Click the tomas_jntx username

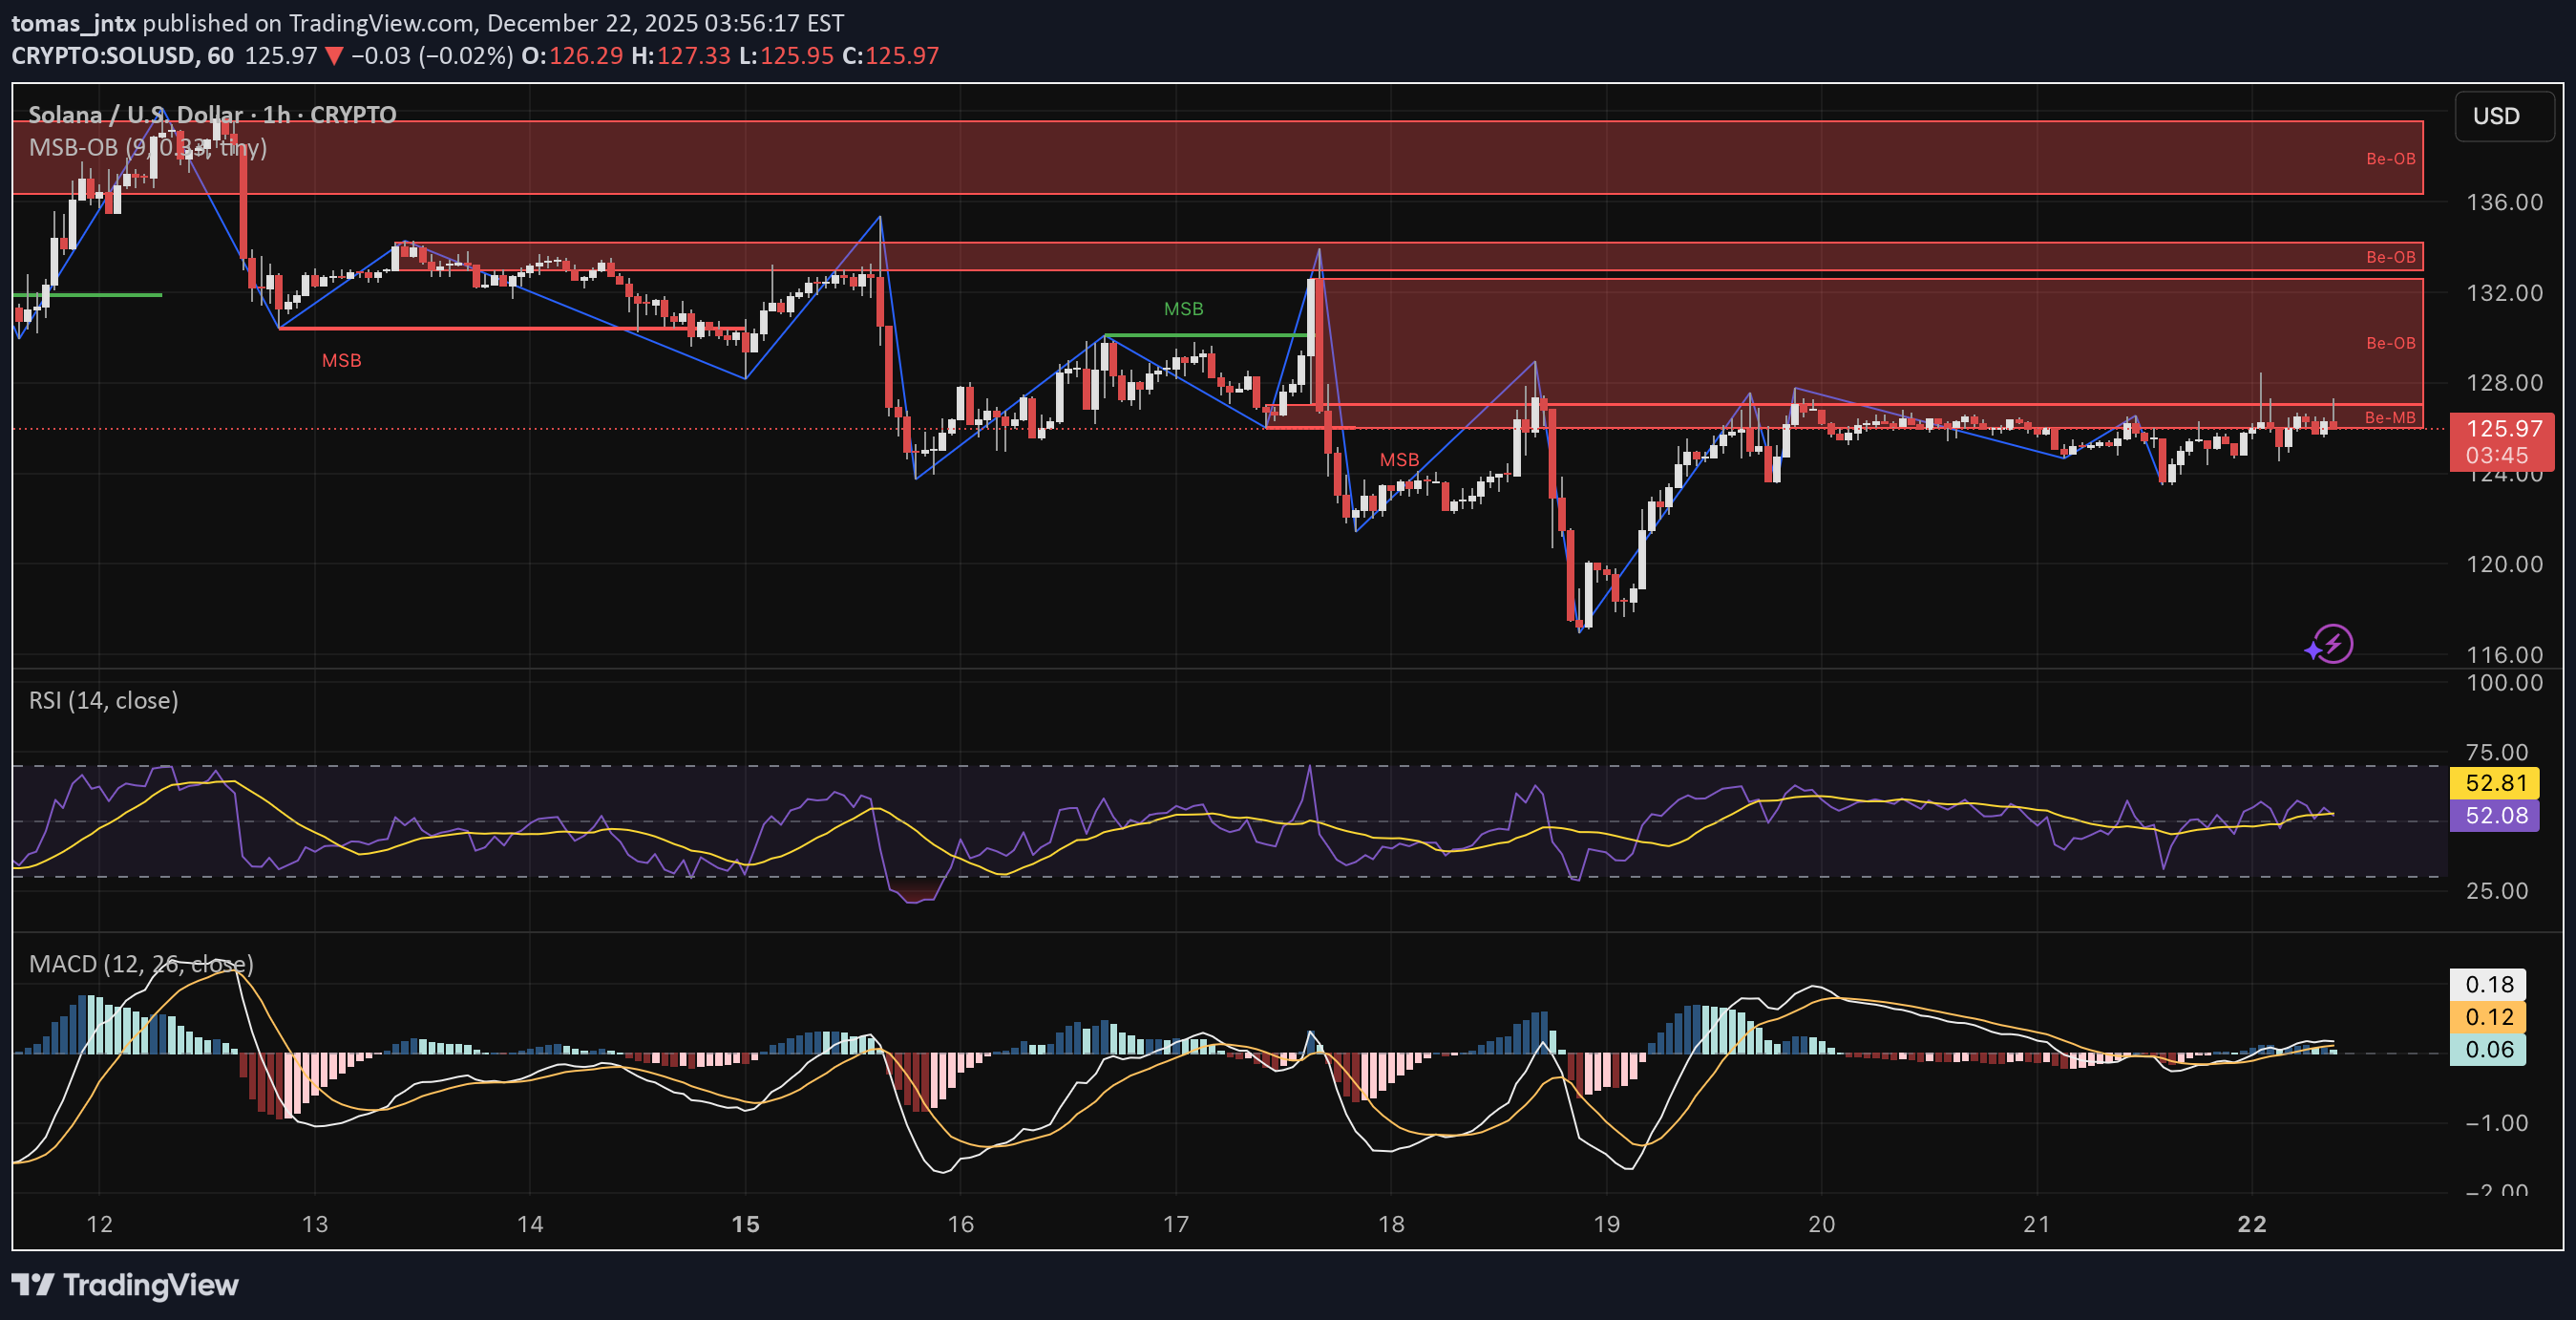click(x=70, y=23)
